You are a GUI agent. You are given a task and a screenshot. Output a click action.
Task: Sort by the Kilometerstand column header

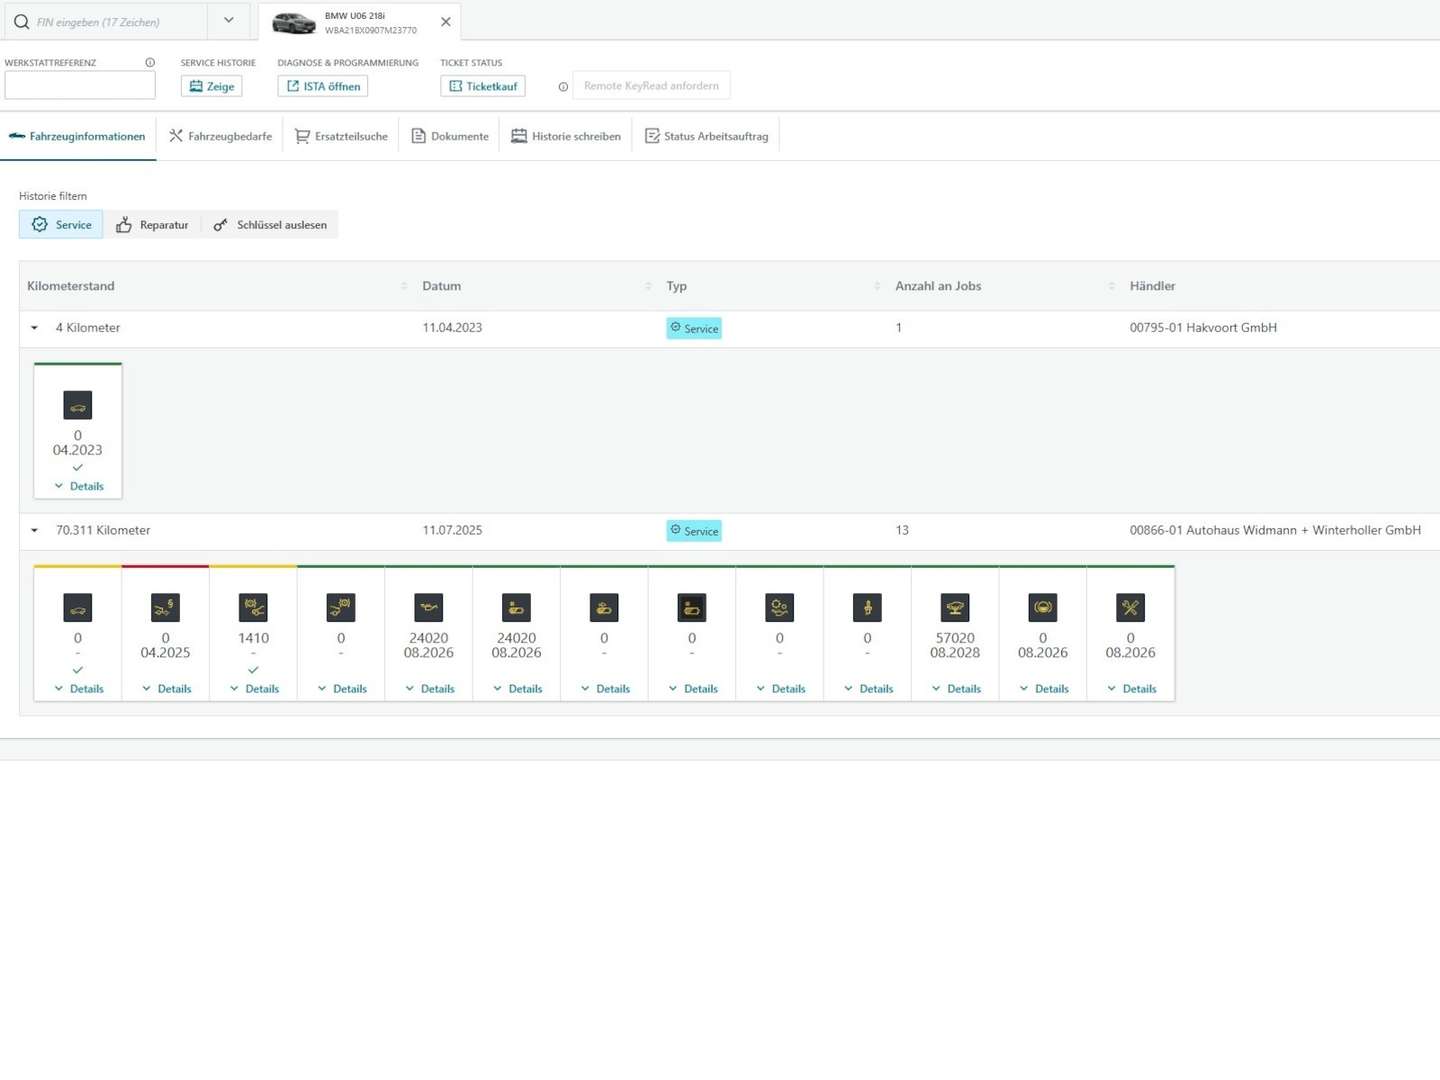(x=71, y=286)
